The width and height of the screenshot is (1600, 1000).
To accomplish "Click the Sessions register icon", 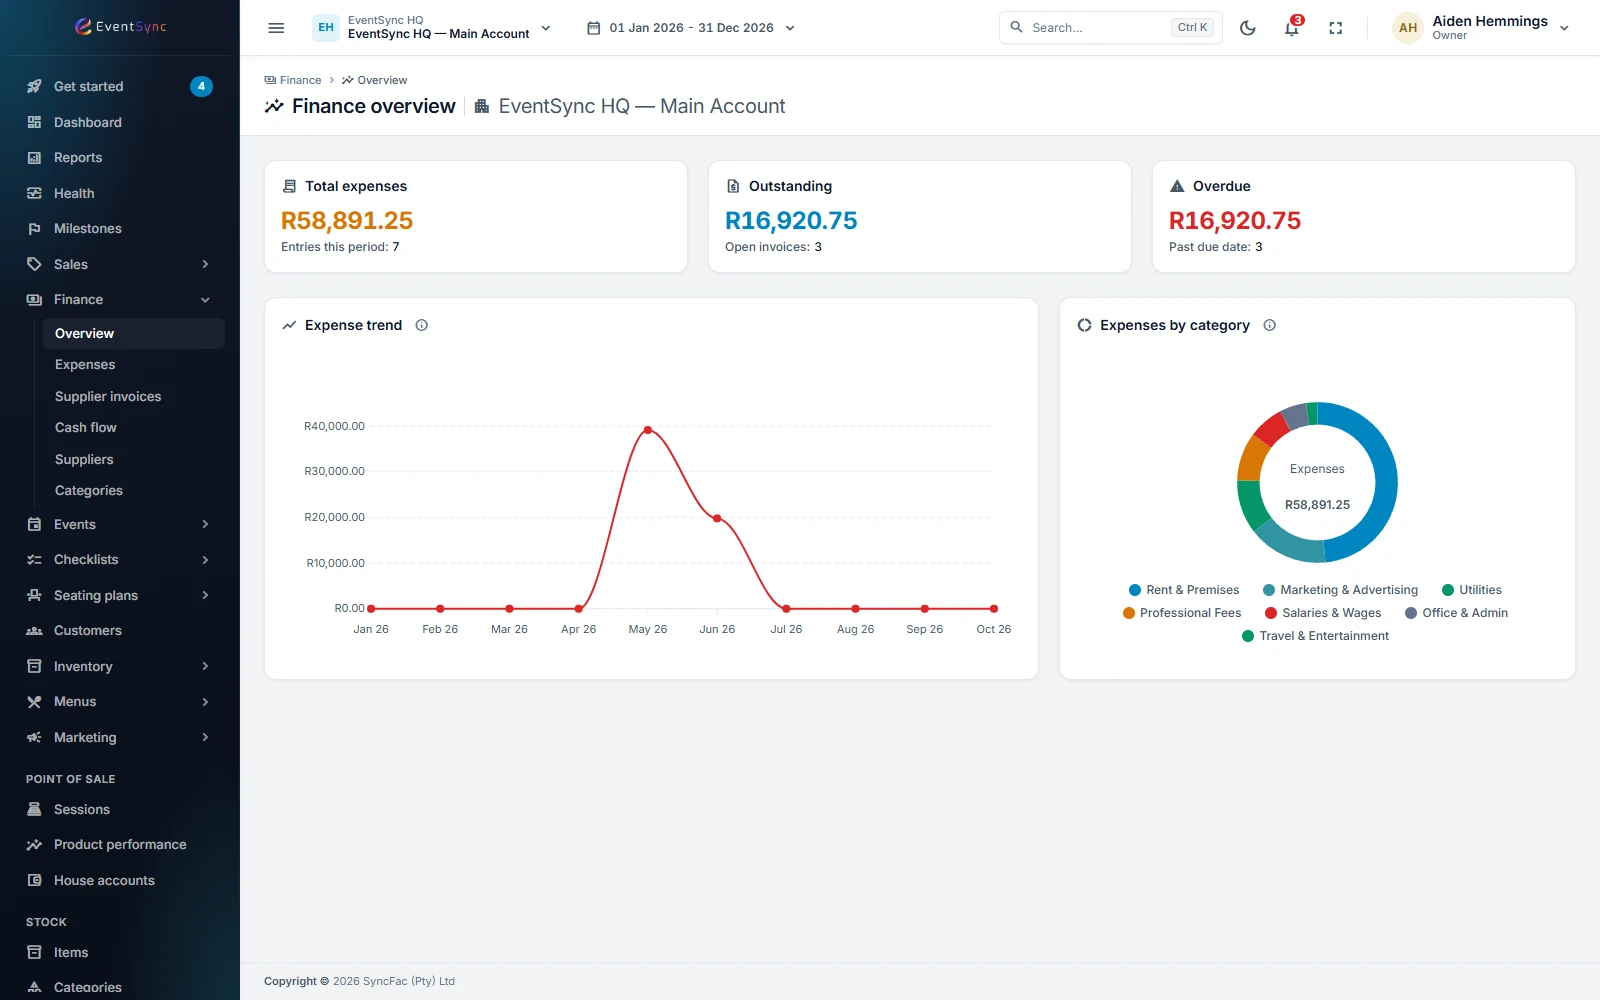I will [x=34, y=809].
